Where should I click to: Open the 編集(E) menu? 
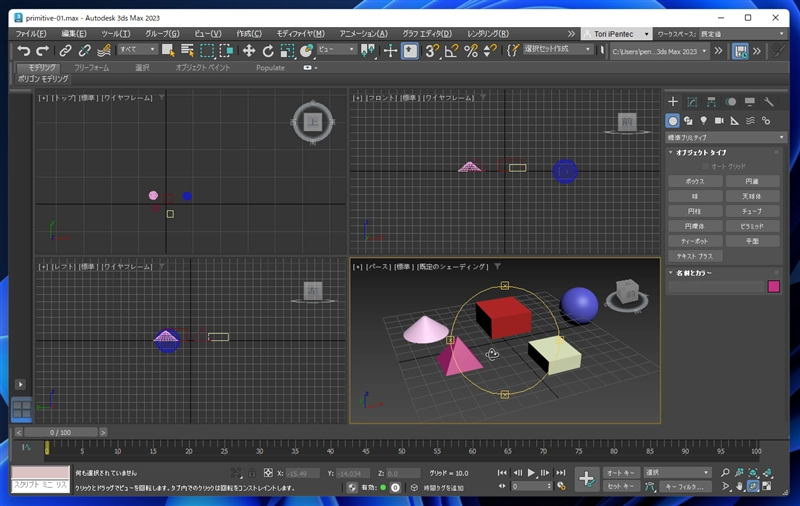(74, 34)
